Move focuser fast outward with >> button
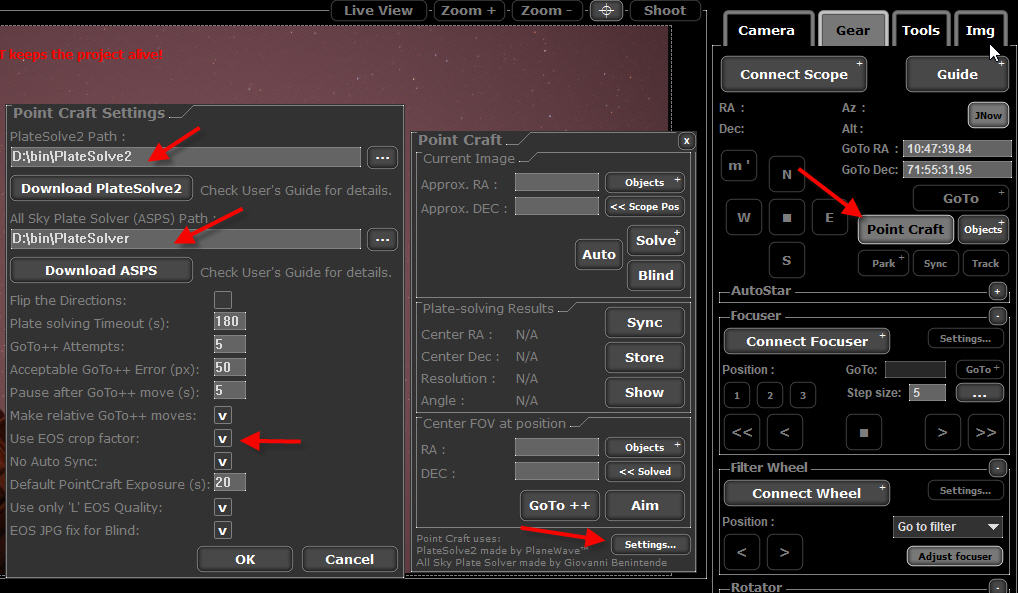Image resolution: width=1018 pixels, height=593 pixels. [985, 432]
